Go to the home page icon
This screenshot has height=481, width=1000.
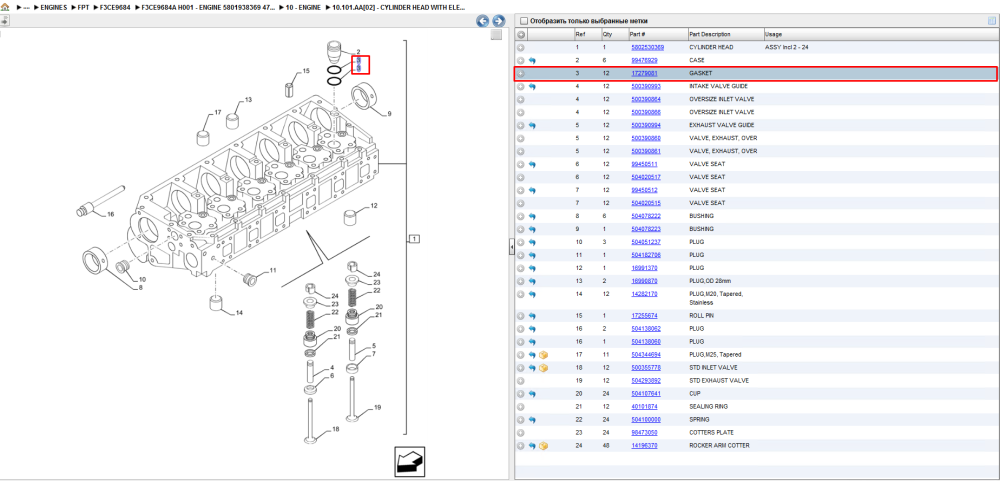(x=5, y=7)
